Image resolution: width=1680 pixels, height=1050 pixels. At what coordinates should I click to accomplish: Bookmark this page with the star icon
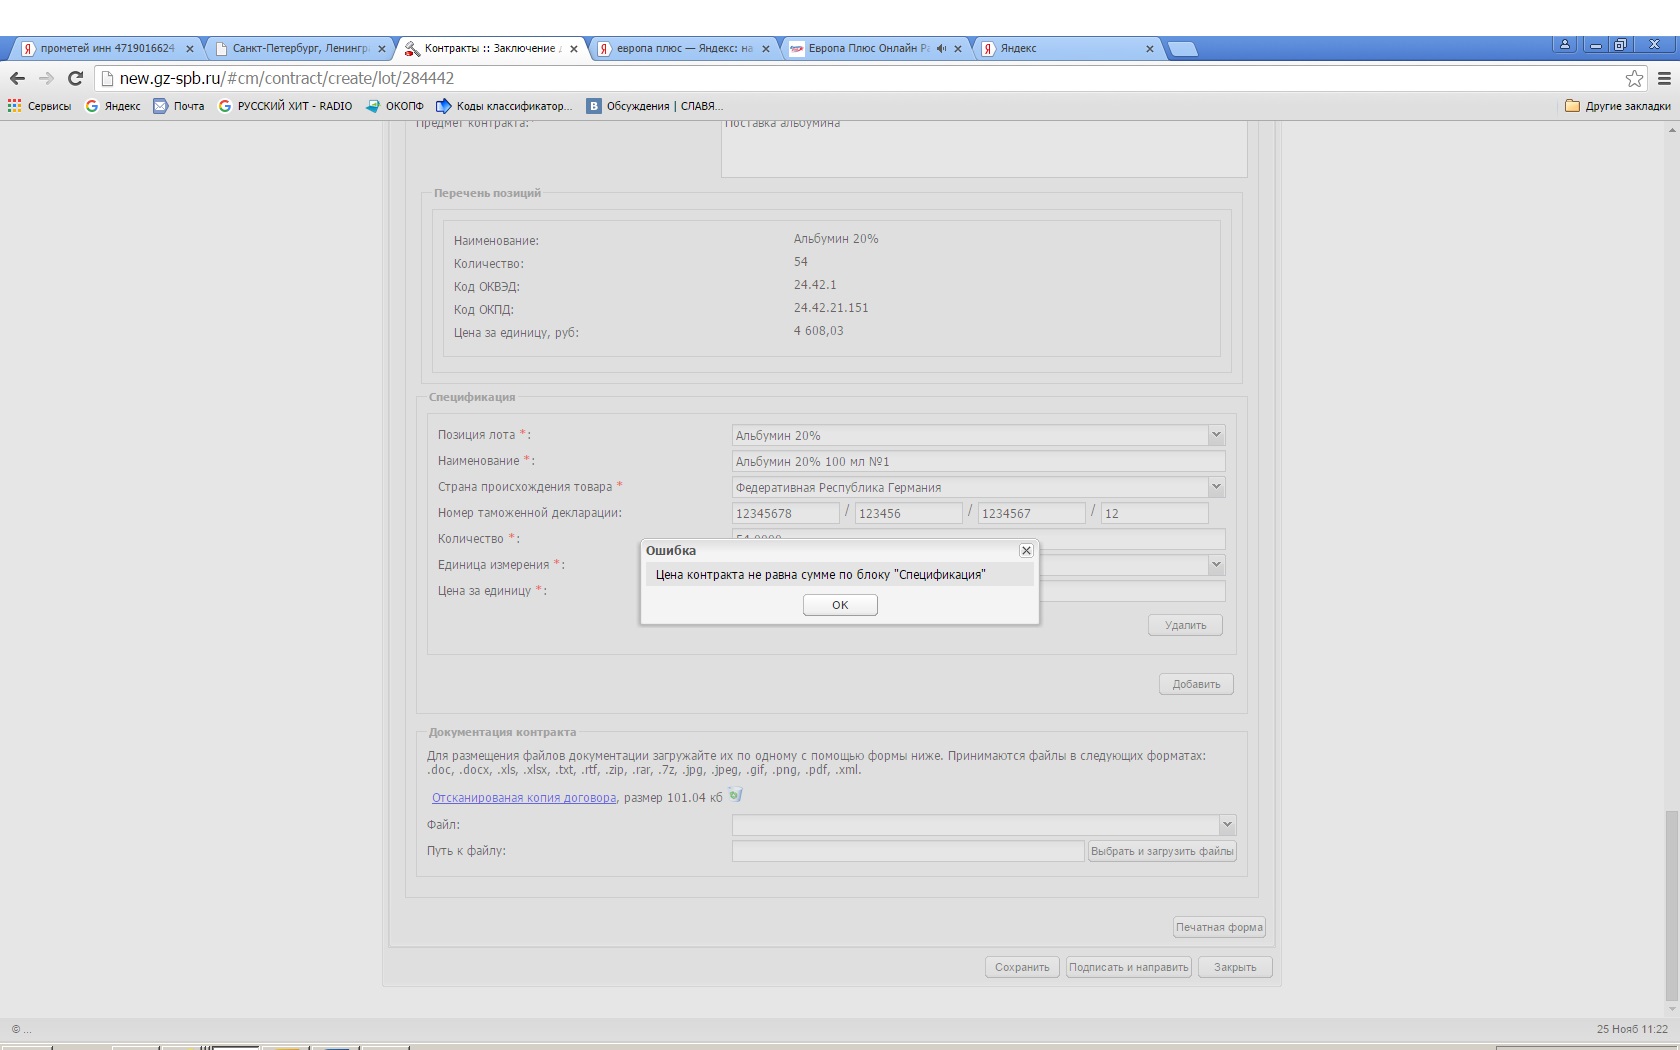(x=1634, y=78)
